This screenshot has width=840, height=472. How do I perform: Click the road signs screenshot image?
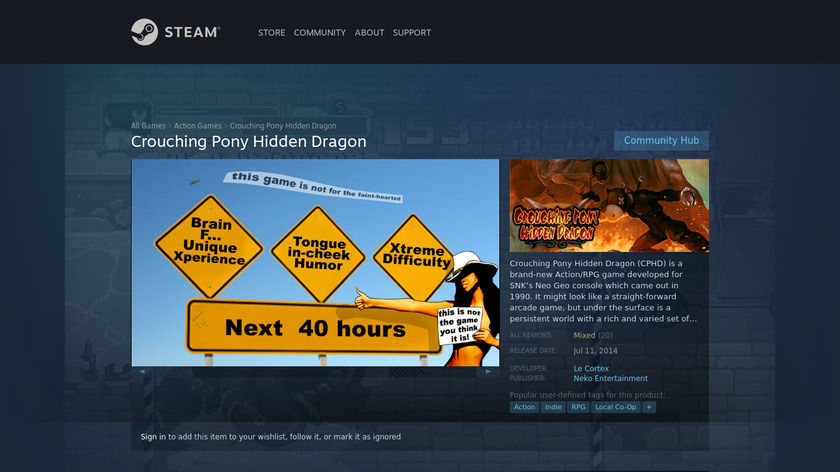[316, 263]
